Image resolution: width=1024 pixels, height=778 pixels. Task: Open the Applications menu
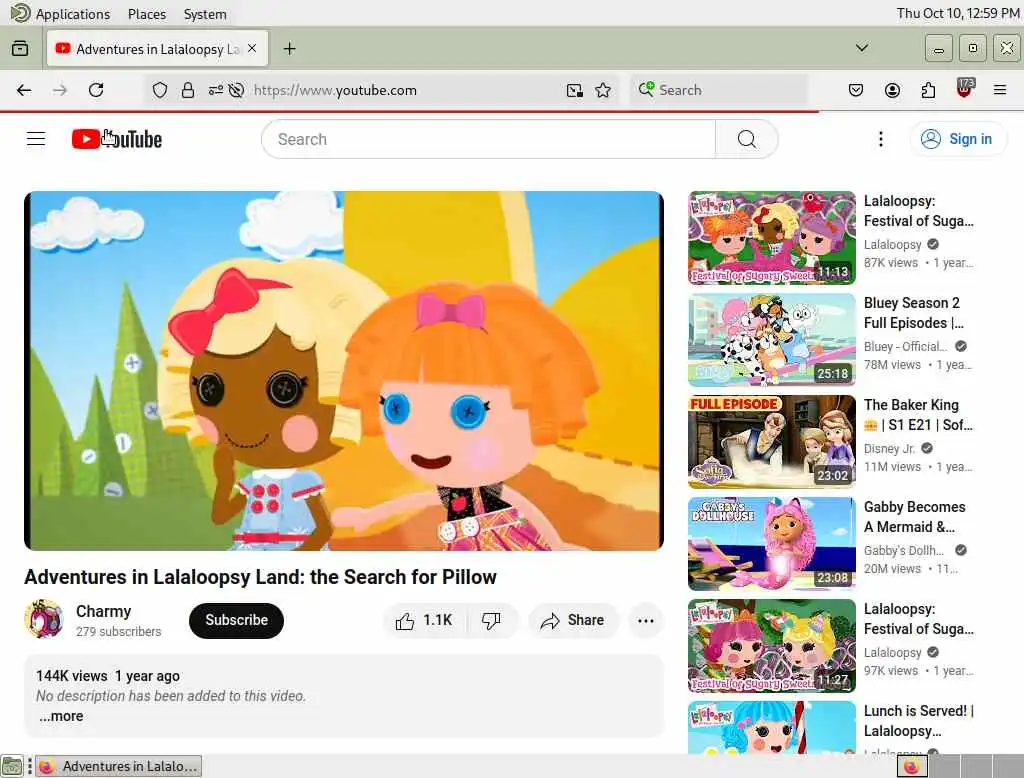(x=72, y=14)
